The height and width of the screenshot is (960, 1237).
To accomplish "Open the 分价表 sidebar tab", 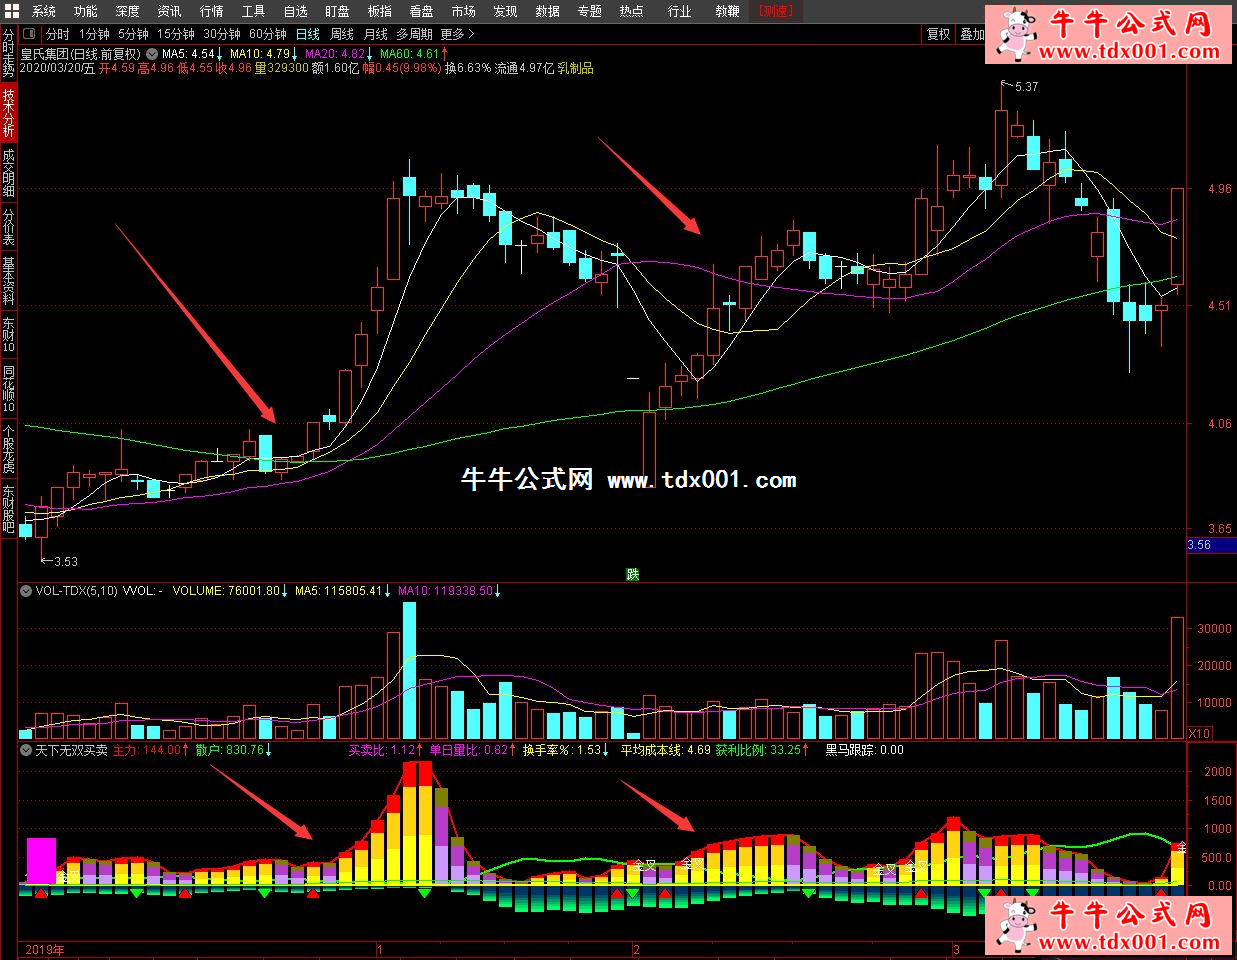I will [8, 227].
